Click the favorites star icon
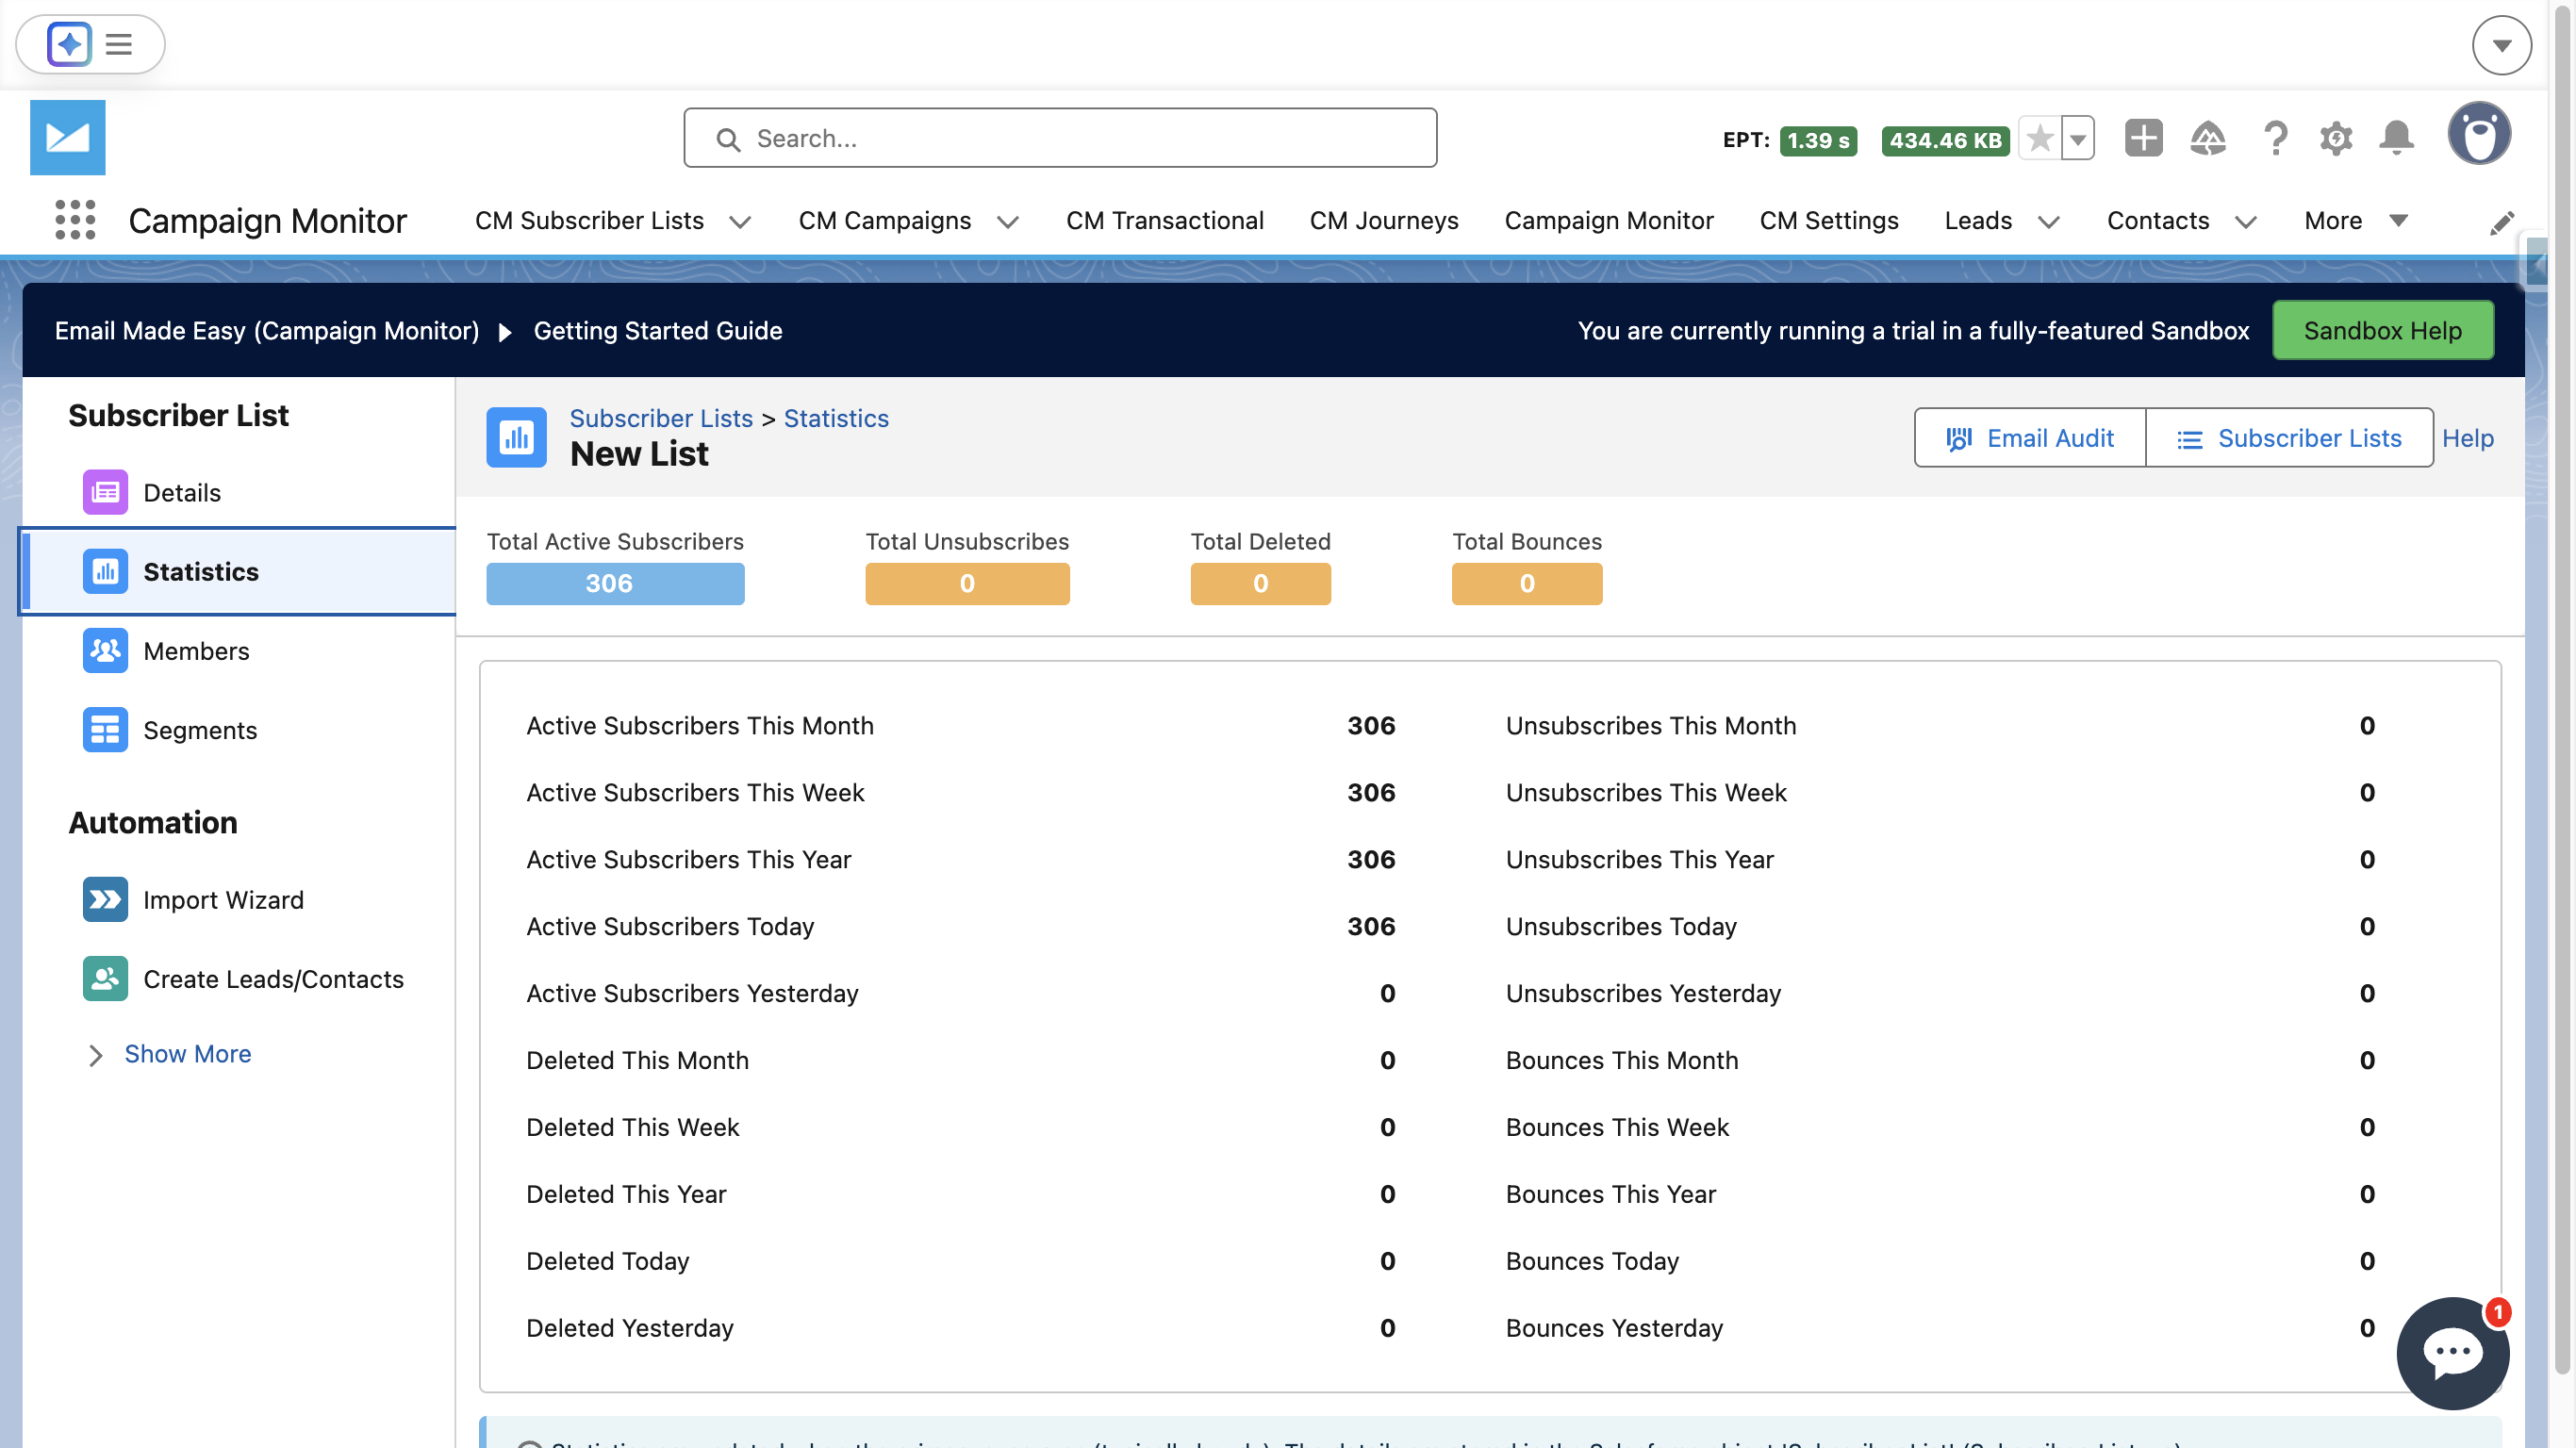This screenshot has width=2576, height=1448. pos(2039,138)
